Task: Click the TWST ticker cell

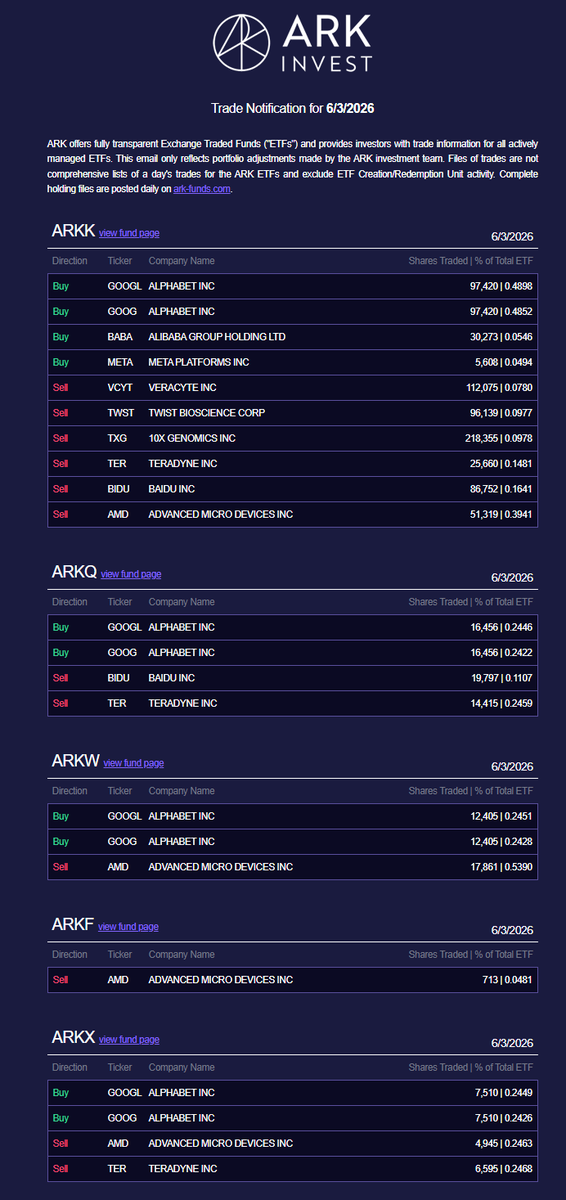Action: pyautogui.click(x=121, y=412)
